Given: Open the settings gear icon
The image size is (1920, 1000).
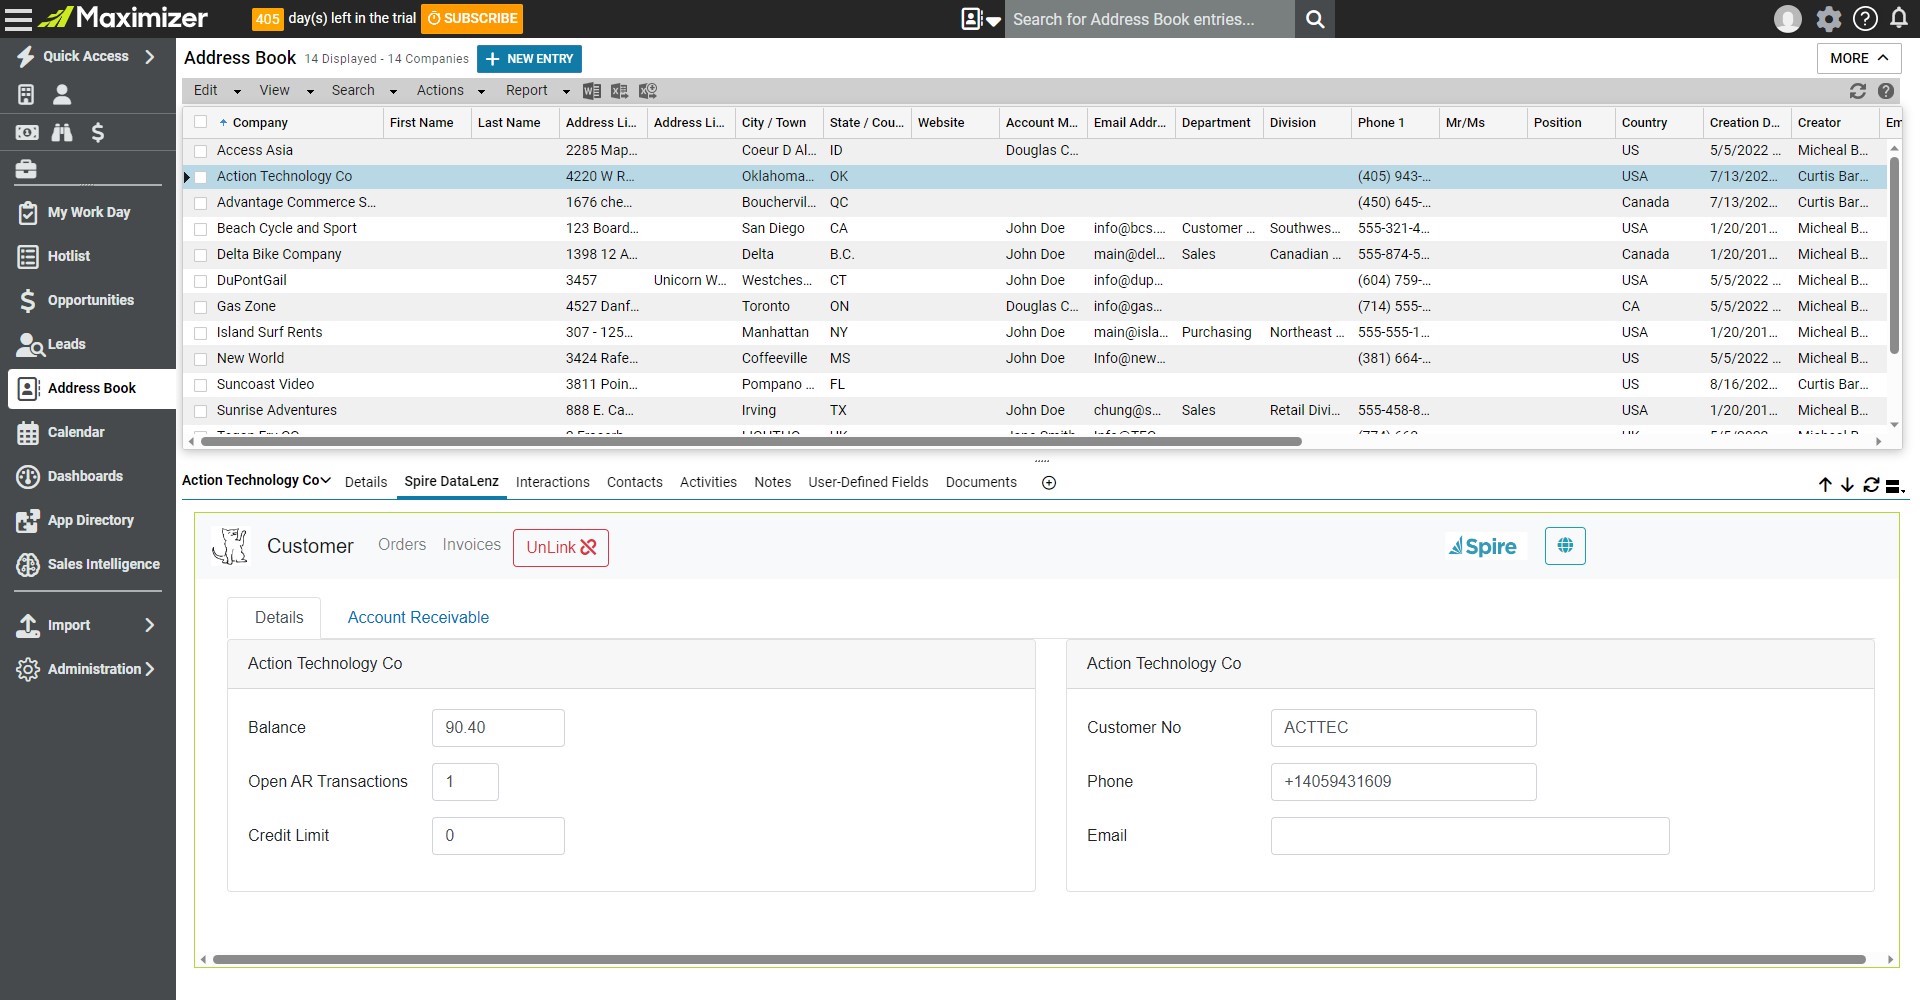Looking at the screenshot, I should click(1829, 19).
